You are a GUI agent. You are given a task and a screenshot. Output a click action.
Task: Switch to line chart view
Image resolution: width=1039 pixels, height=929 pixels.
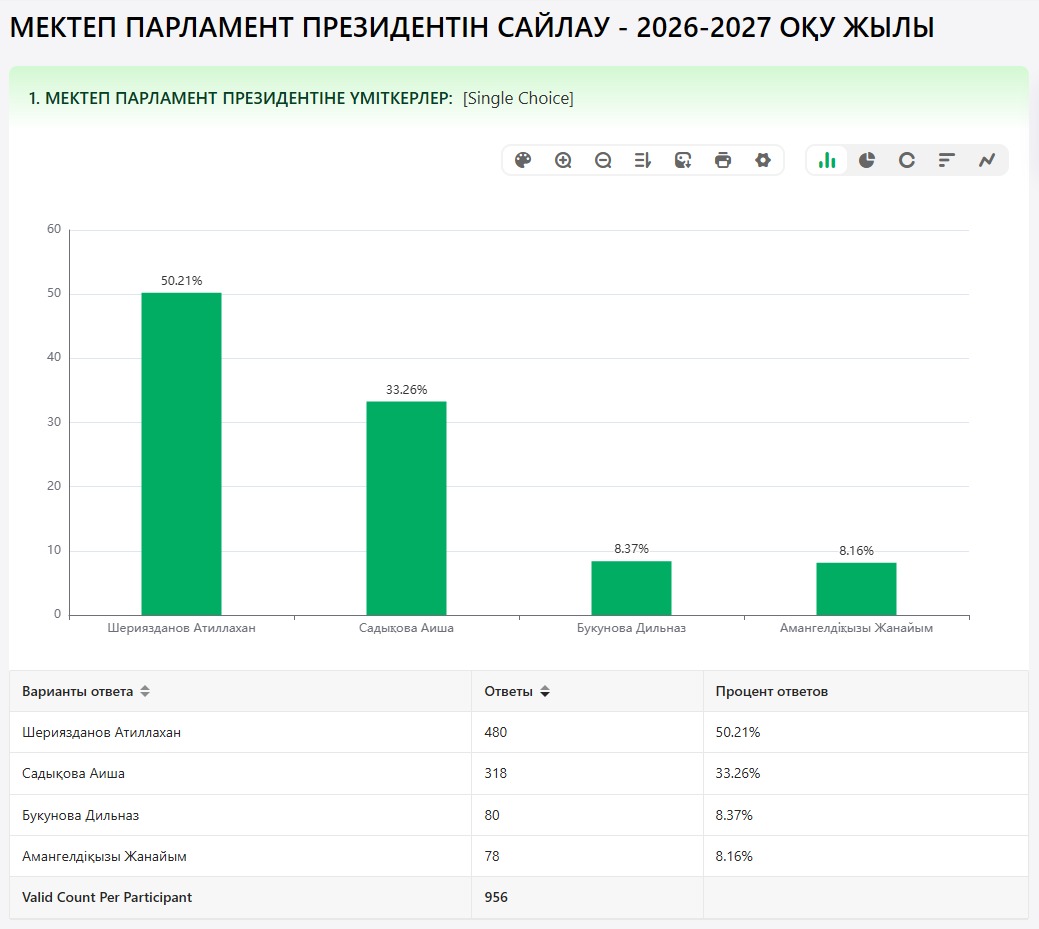click(x=987, y=160)
